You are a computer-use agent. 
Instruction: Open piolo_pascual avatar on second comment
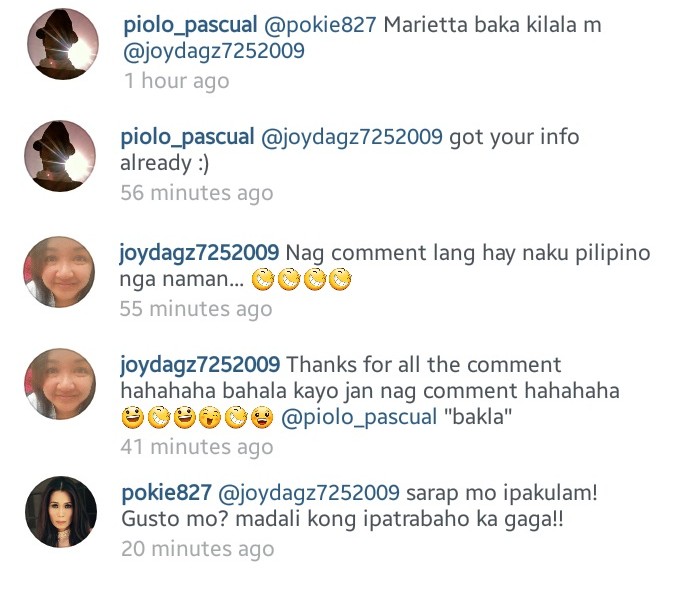(x=60, y=156)
